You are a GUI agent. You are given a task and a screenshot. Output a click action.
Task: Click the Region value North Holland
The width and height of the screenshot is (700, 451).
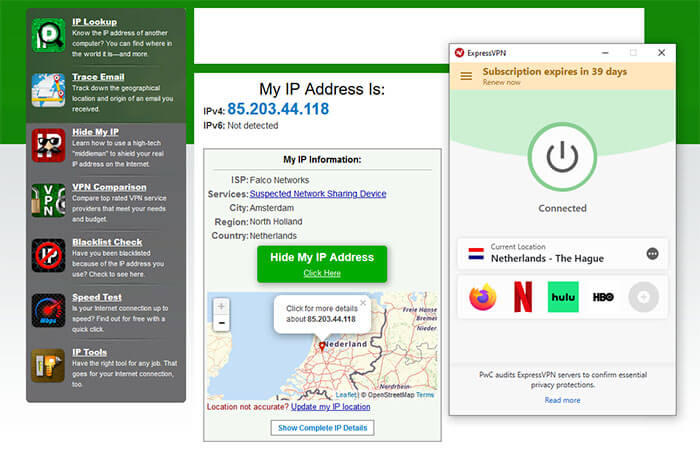coord(276,222)
